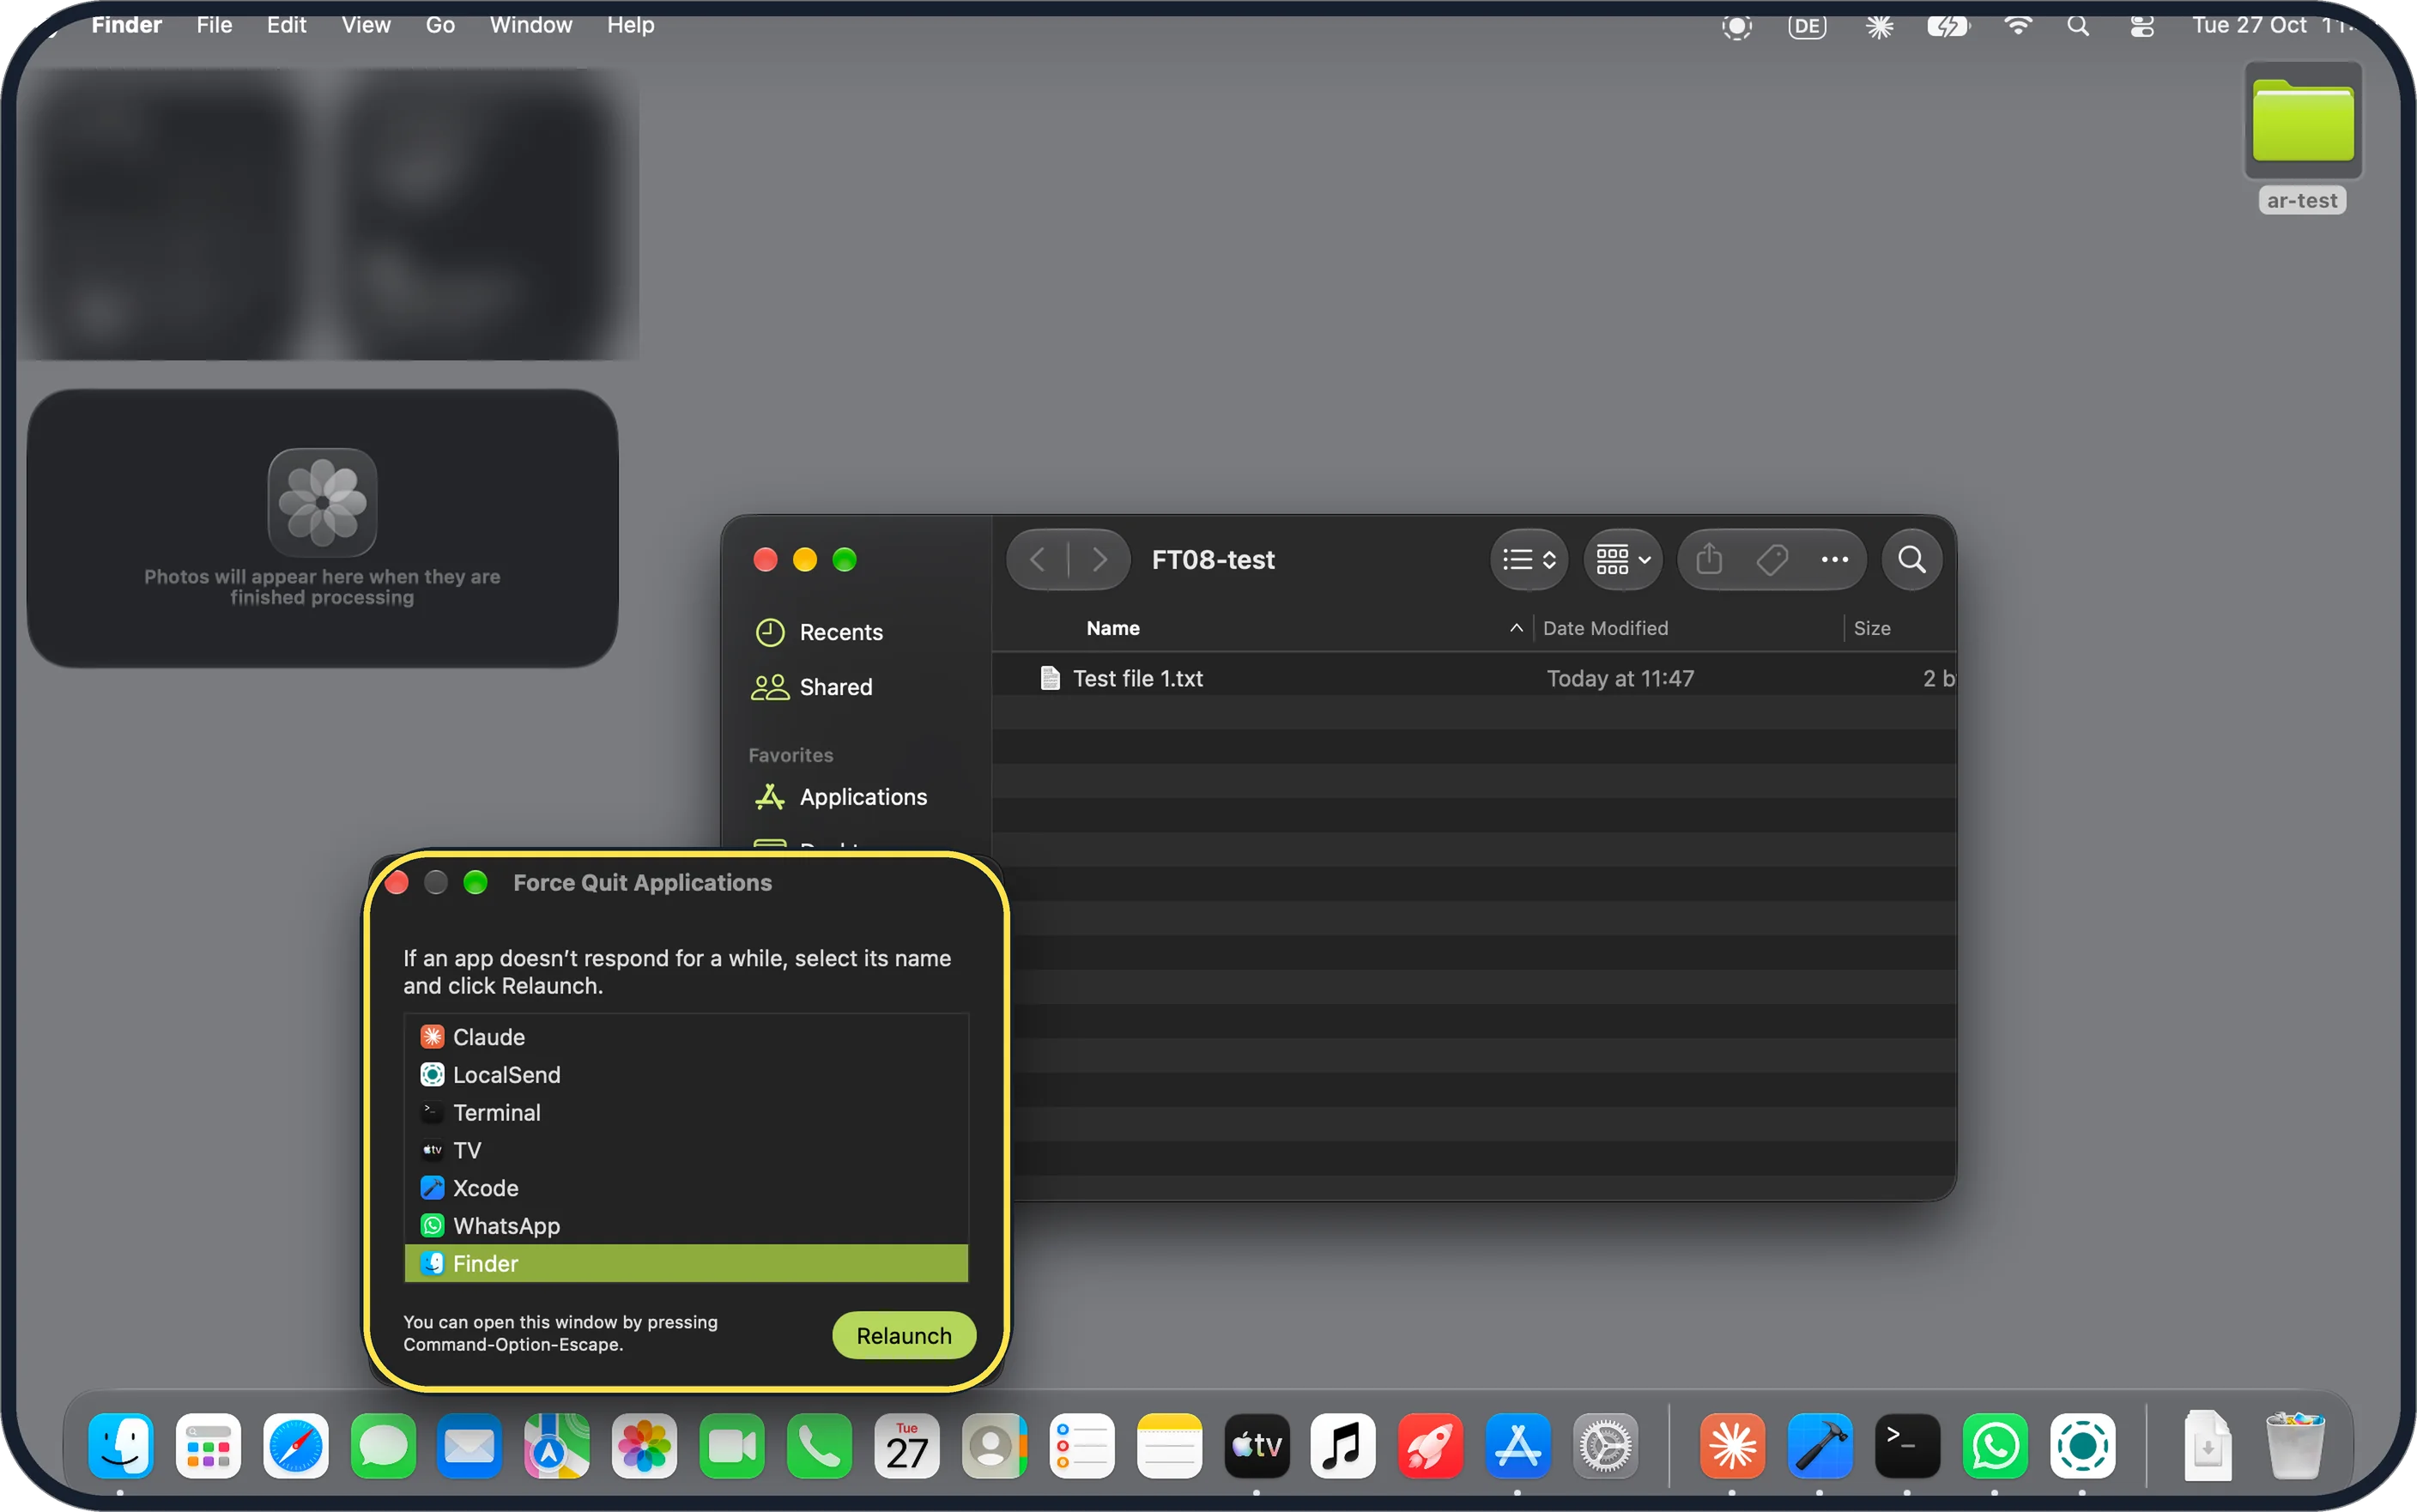The width and height of the screenshot is (2417, 1512).
Task: Select Finder row in Force Quit list
Action: (686, 1263)
